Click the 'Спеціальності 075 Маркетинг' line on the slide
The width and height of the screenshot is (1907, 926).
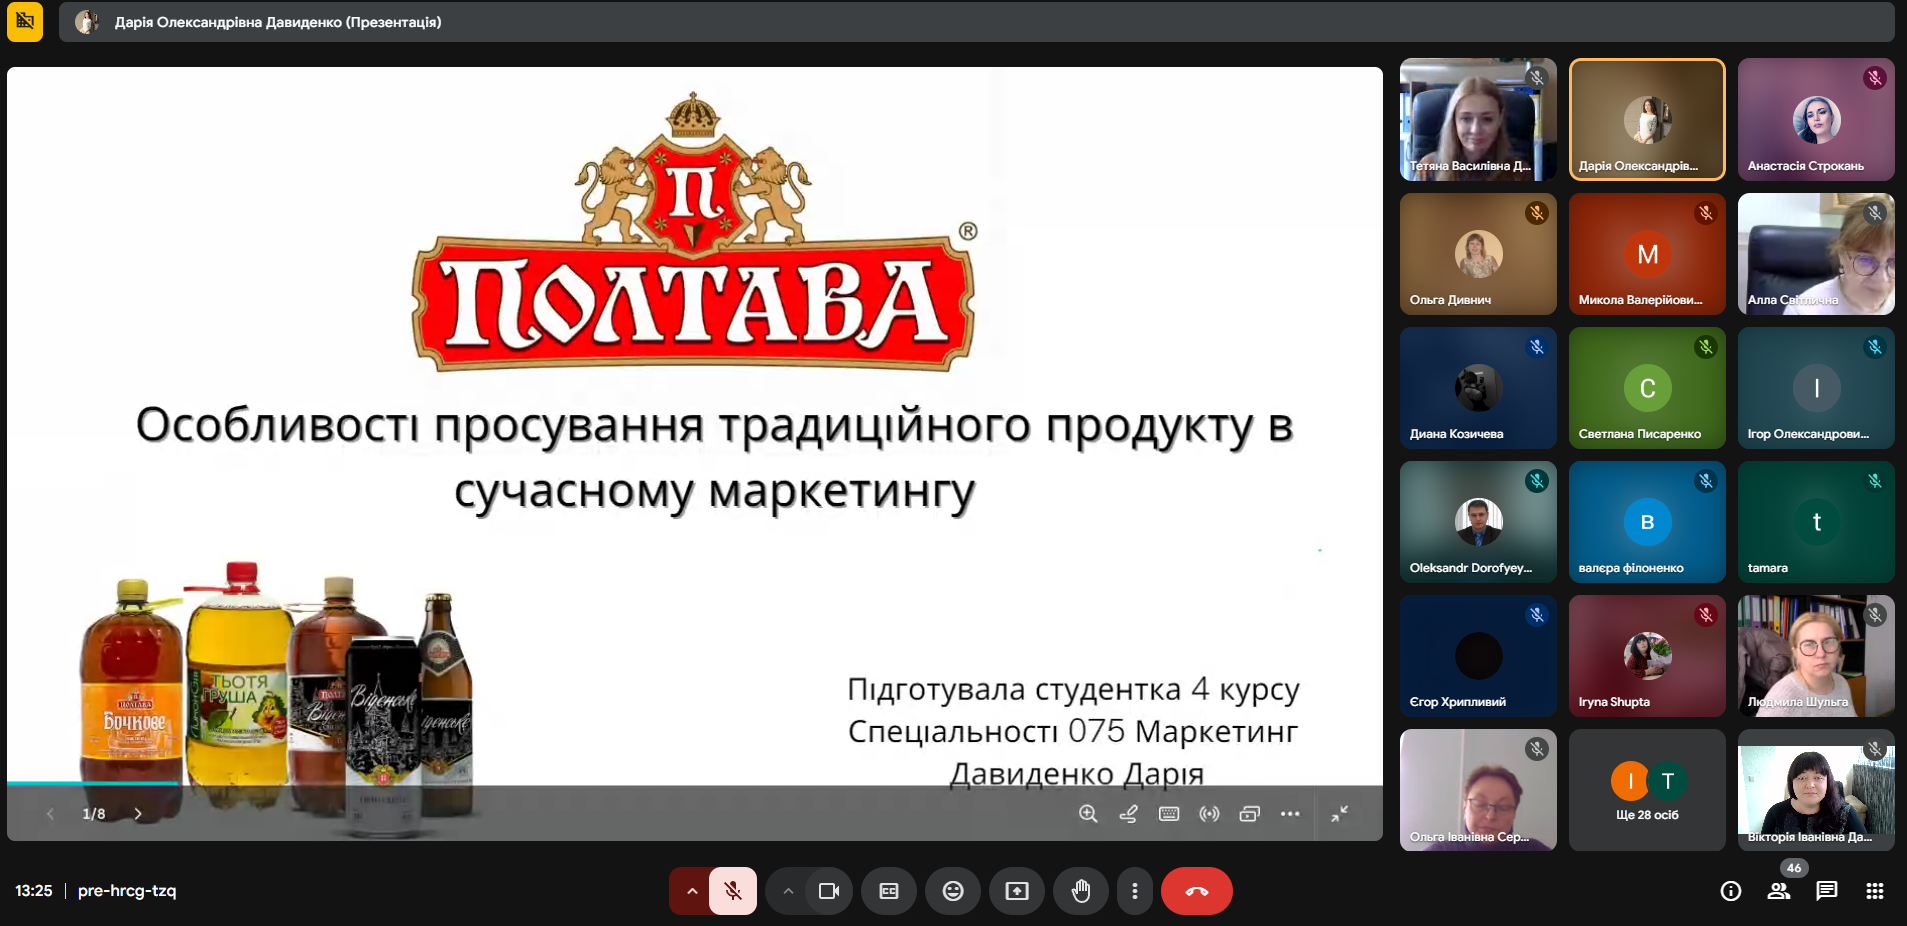tap(1073, 731)
